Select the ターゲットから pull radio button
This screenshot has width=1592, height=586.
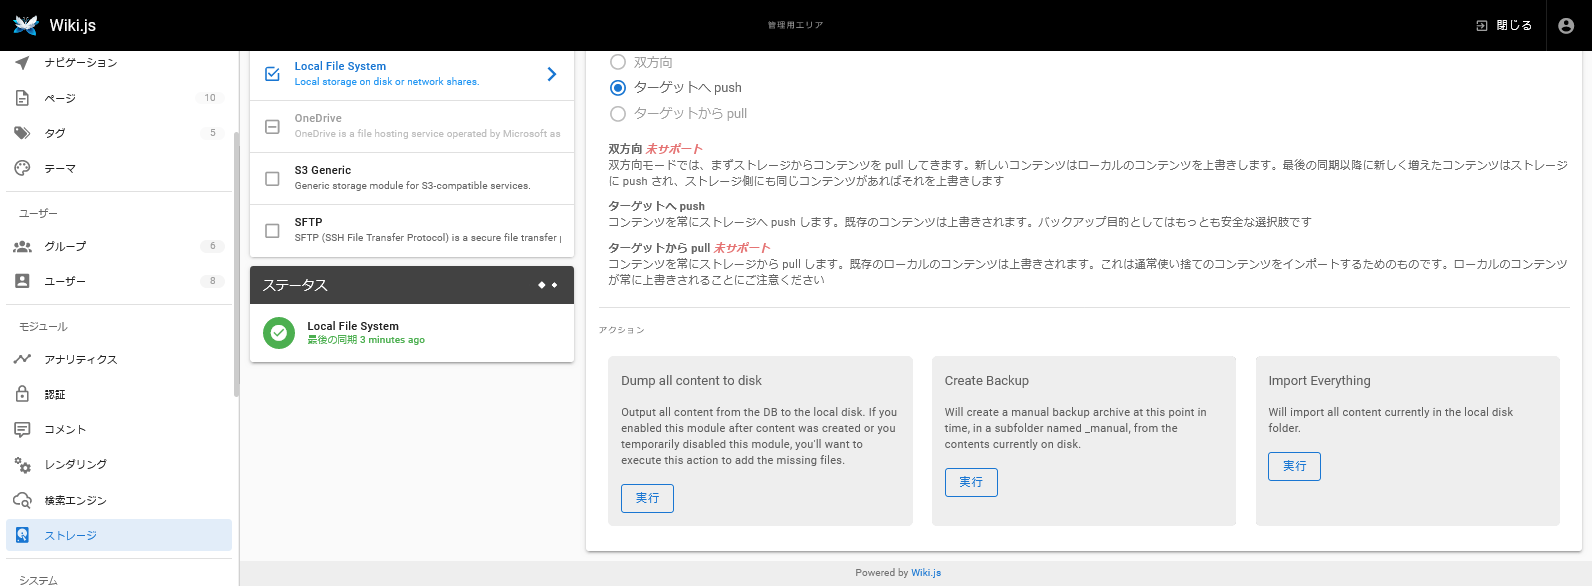618,114
